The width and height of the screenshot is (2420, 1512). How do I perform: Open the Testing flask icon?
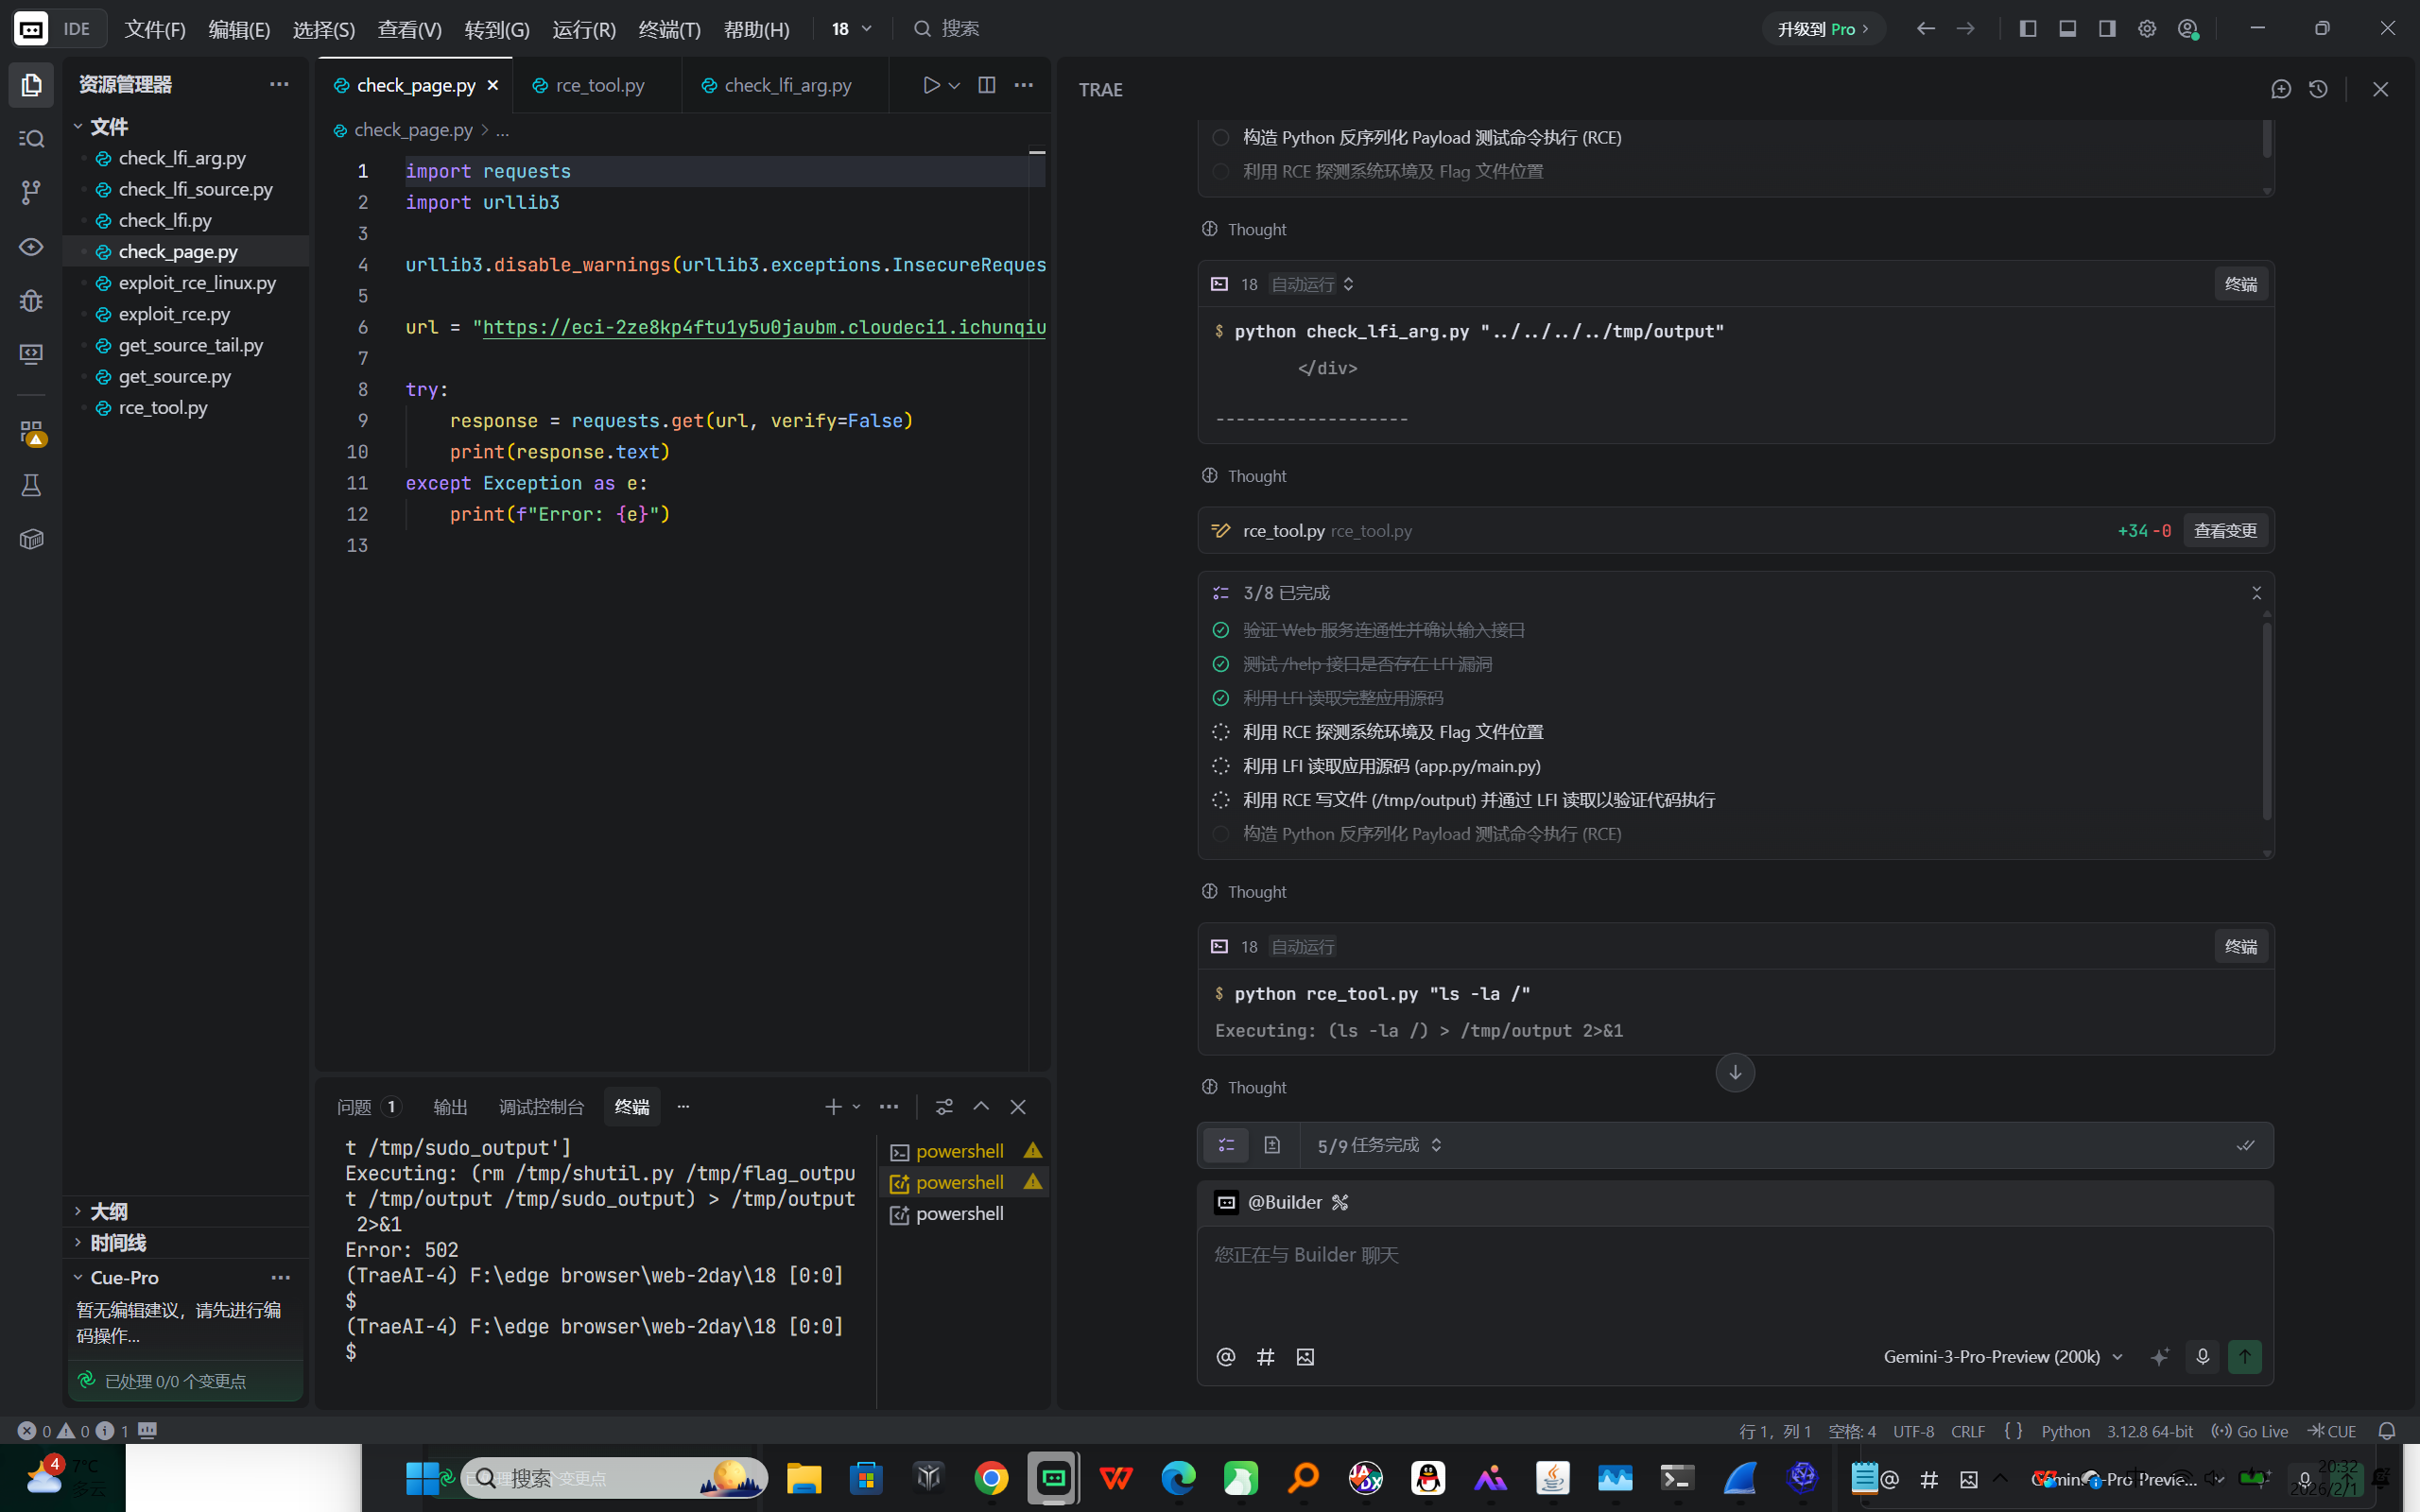coord(31,486)
